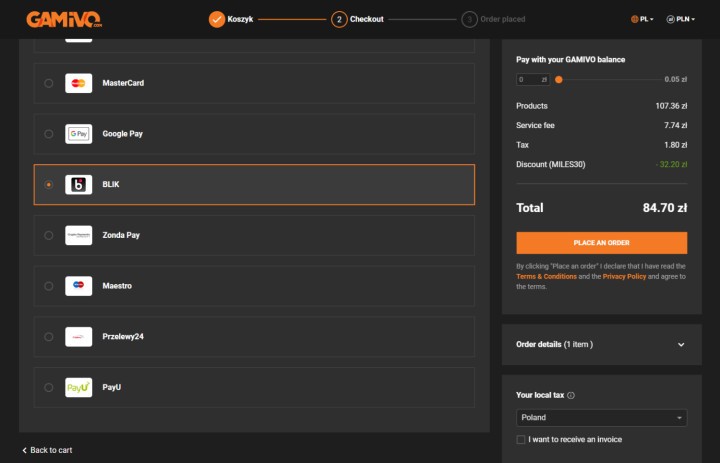Image resolution: width=720 pixels, height=463 pixels.
Task: Go to Koszyk step label
Action: click(x=240, y=19)
